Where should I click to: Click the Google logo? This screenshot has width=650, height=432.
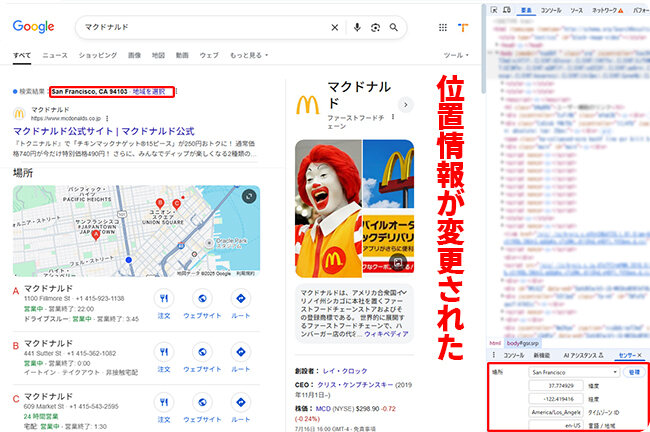coord(33,27)
